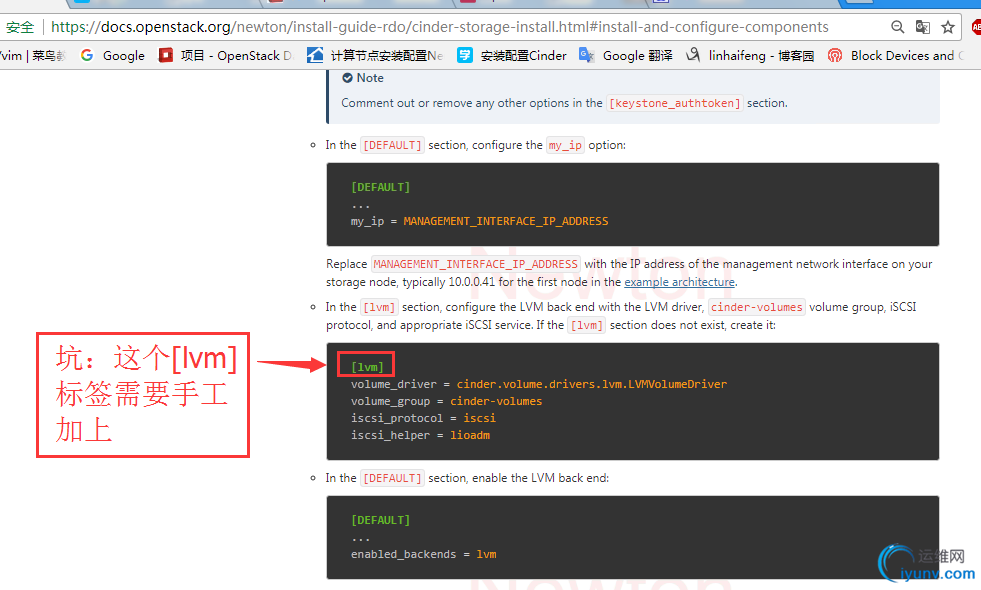Click the address bar URL field
The width and height of the screenshot is (981, 590).
pos(439,27)
